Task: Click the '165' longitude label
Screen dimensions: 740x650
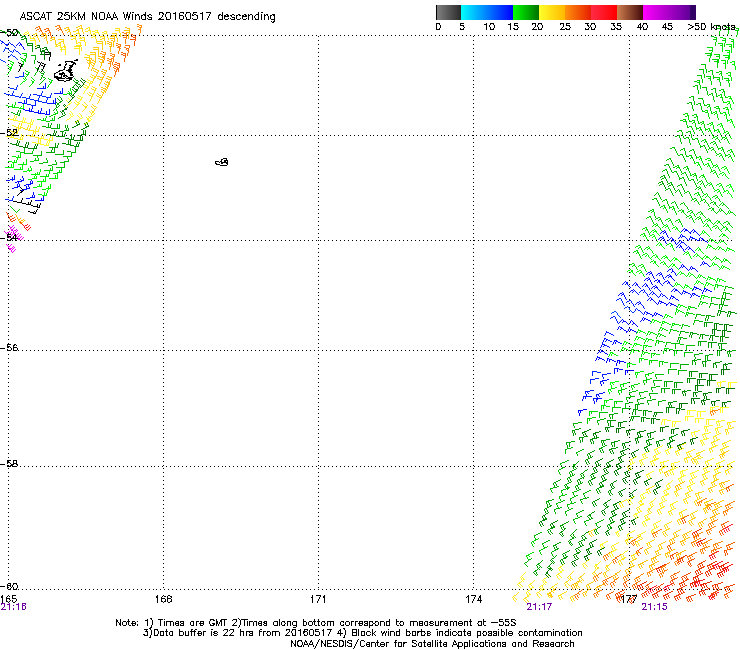Action: (8, 599)
